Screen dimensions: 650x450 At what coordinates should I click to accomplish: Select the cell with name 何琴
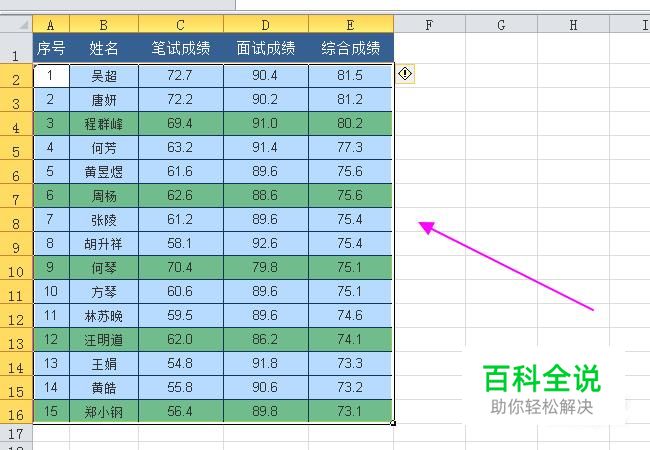pos(104,268)
